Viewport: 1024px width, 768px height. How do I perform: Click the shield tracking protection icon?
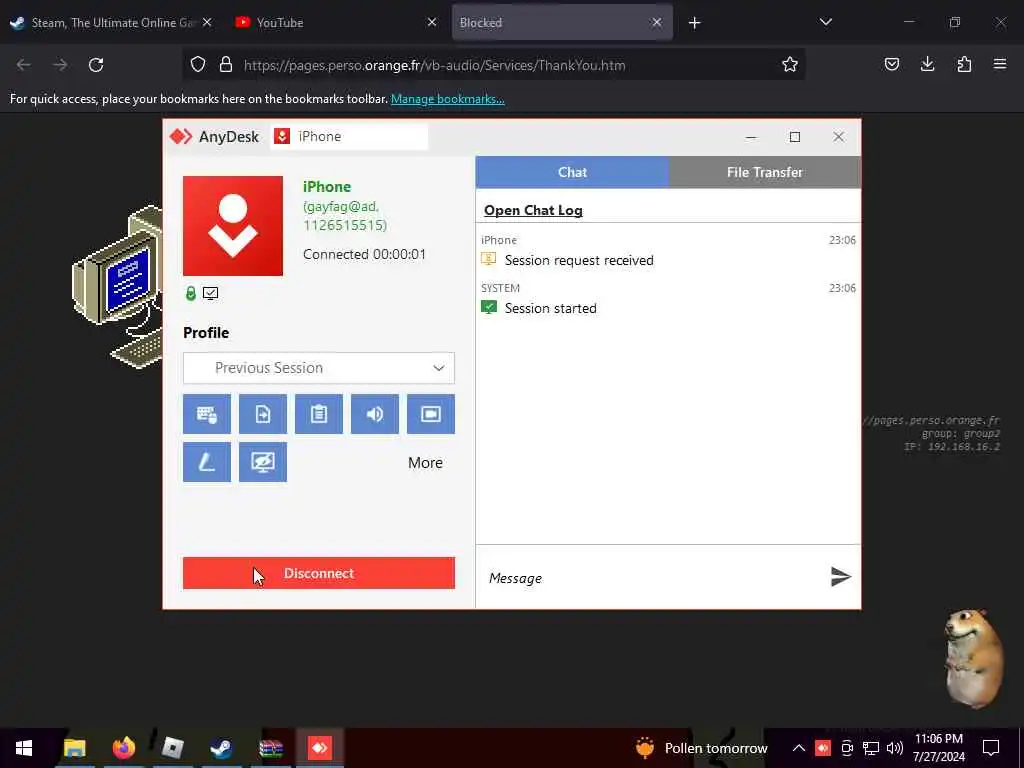(198, 65)
